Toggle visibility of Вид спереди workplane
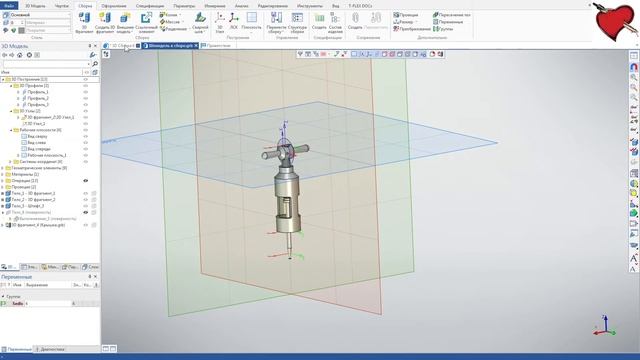 (x=86, y=149)
